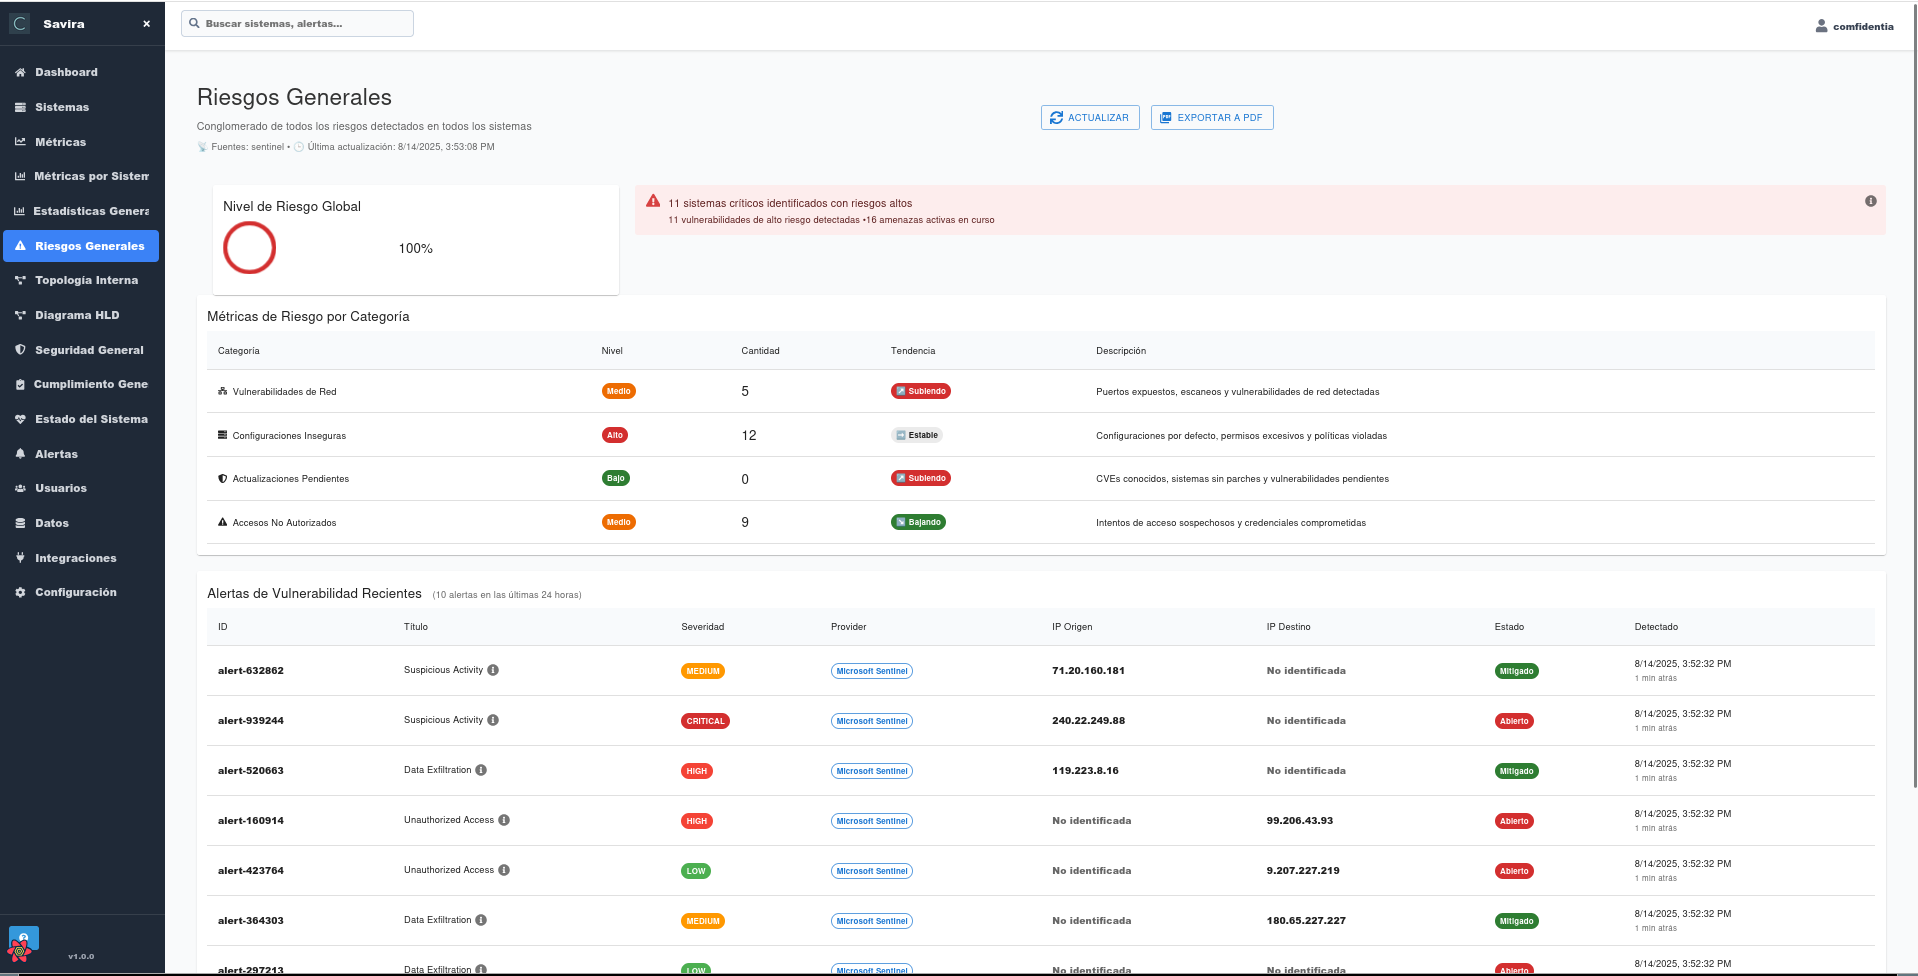Click the Severidad column header
Viewport: 1918px width, 976px height.
(702, 627)
